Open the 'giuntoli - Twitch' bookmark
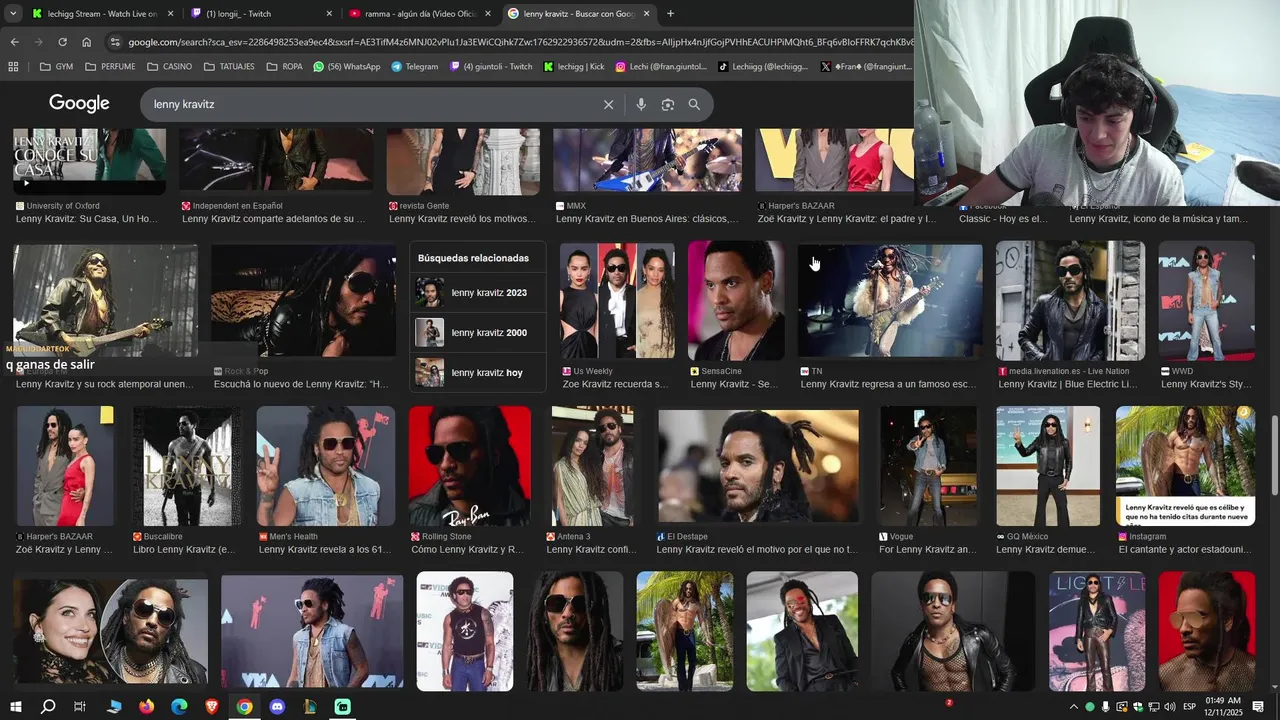This screenshot has height=720, width=1280. click(x=490, y=67)
